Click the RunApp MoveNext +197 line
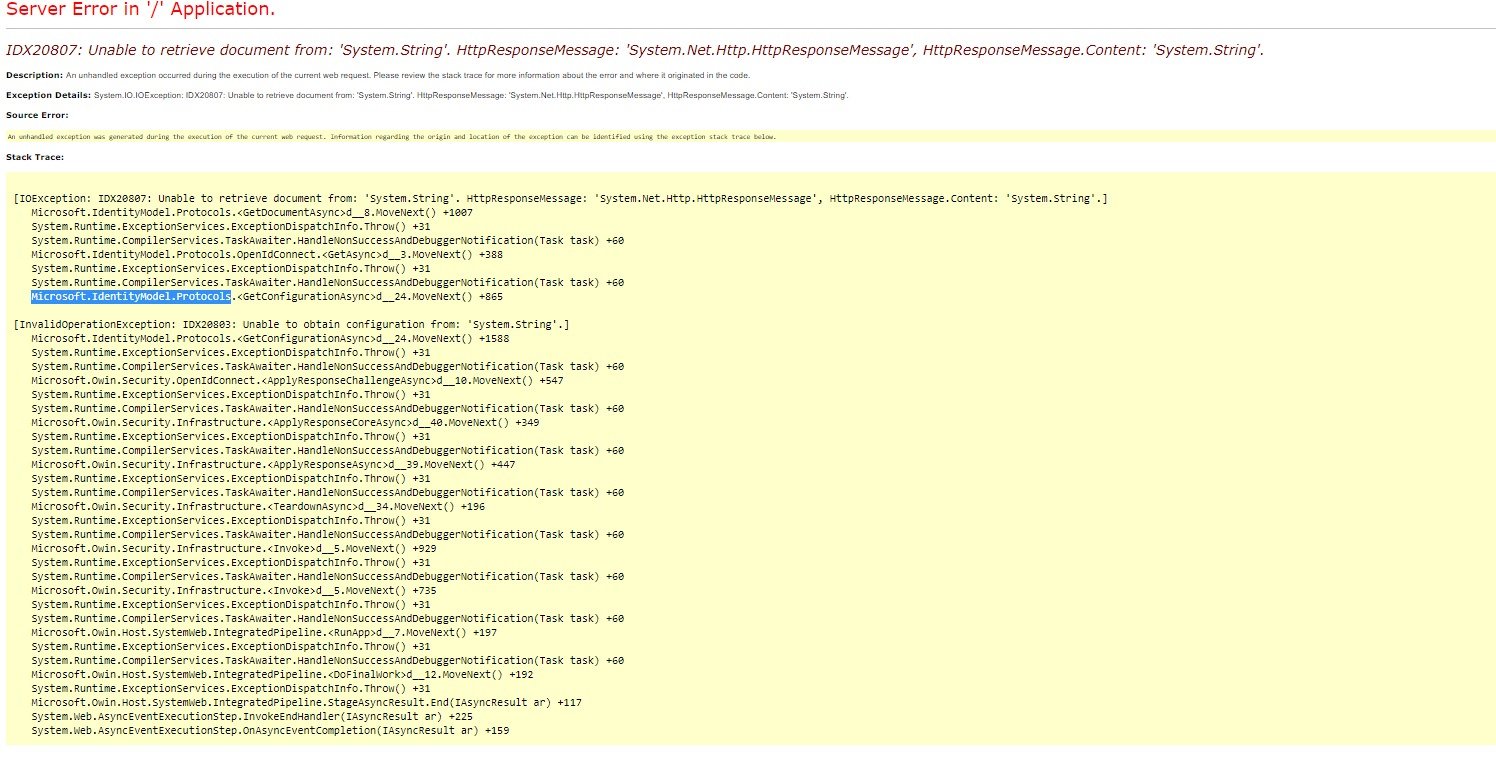 [264, 633]
